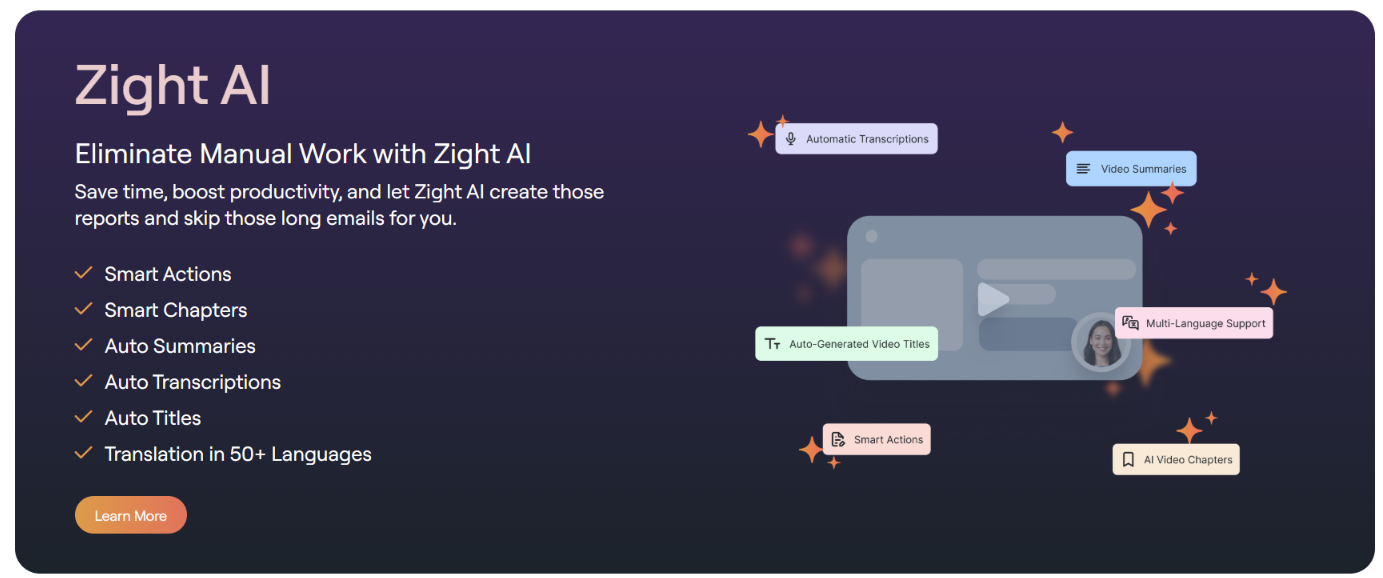This screenshot has width=1383, height=578.
Task: Expand the Auto Titles feature entry
Action: pyautogui.click(x=152, y=418)
